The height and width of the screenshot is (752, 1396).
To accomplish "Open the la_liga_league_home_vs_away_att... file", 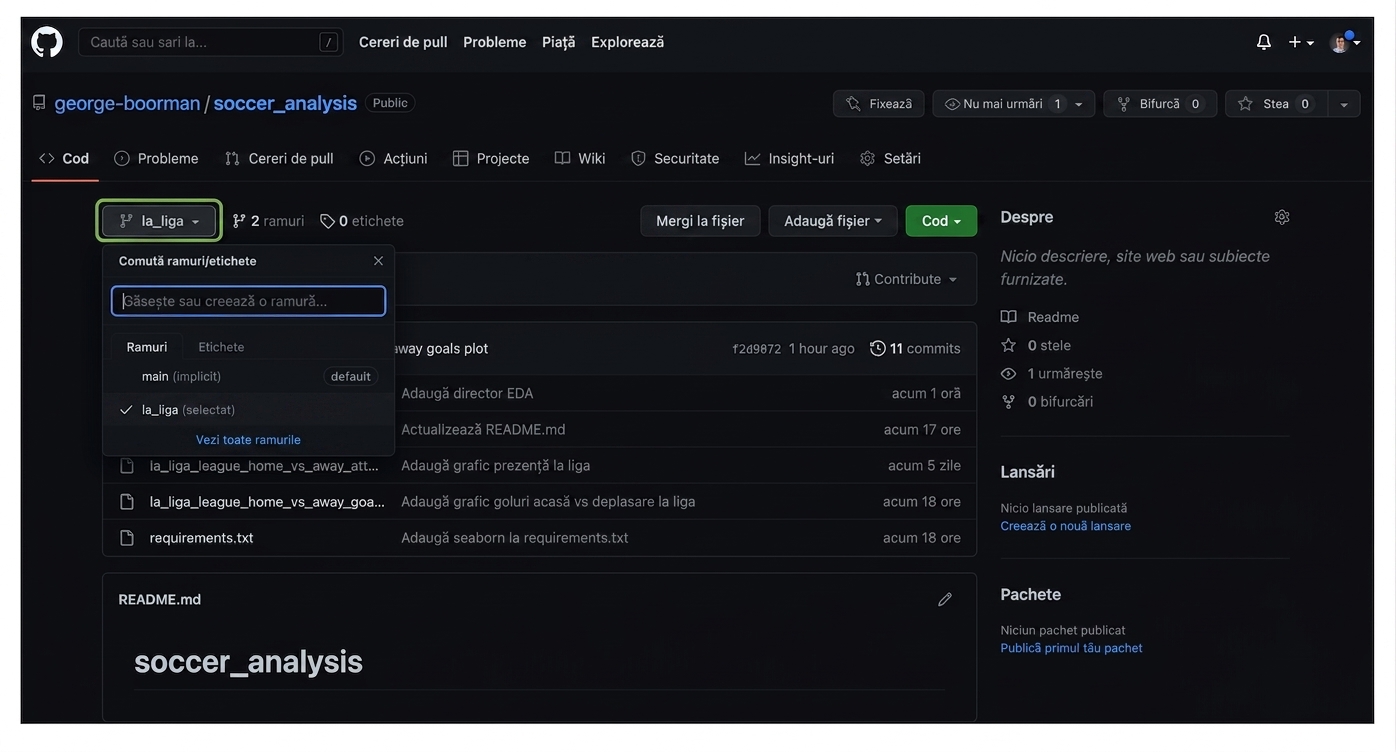I will pos(265,465).
